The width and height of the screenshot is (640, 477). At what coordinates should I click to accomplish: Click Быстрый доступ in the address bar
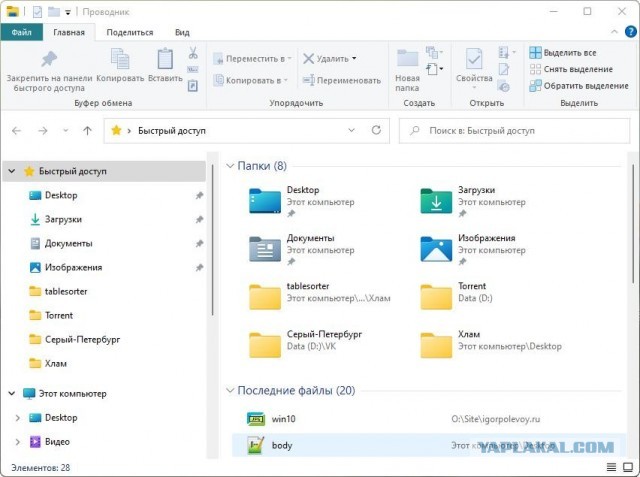pos(172,131)
